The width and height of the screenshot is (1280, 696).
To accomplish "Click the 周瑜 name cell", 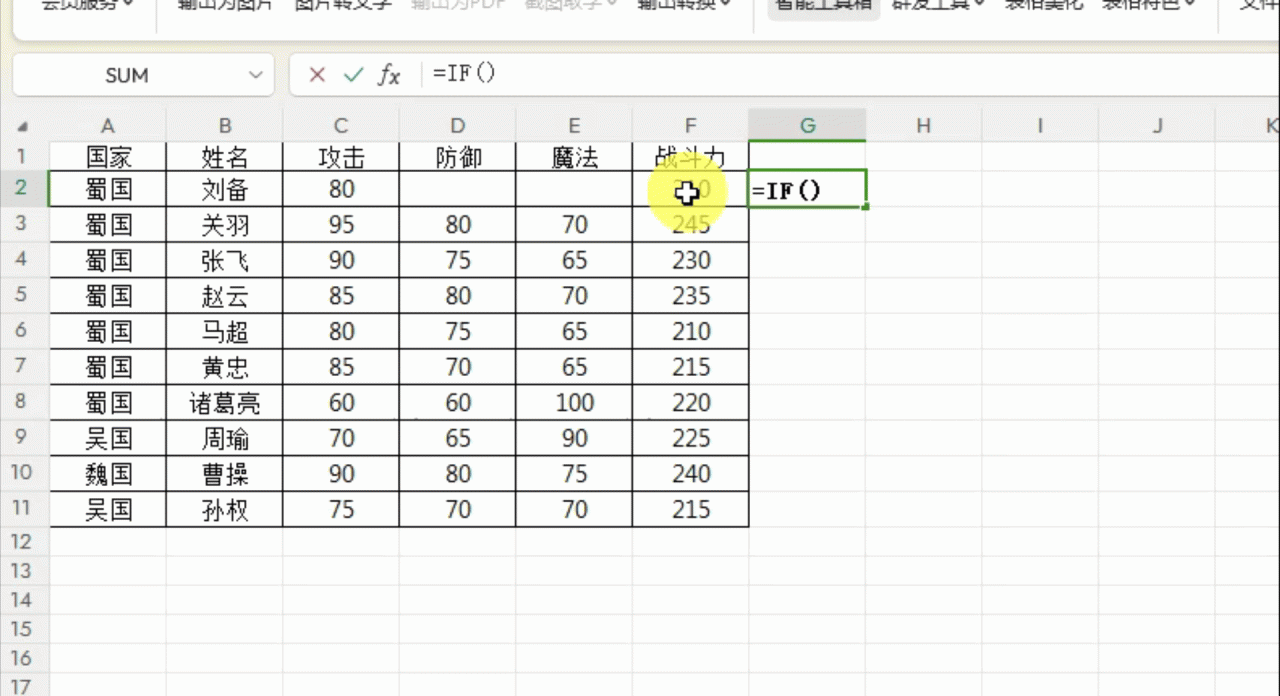I will tap(225, 438).
